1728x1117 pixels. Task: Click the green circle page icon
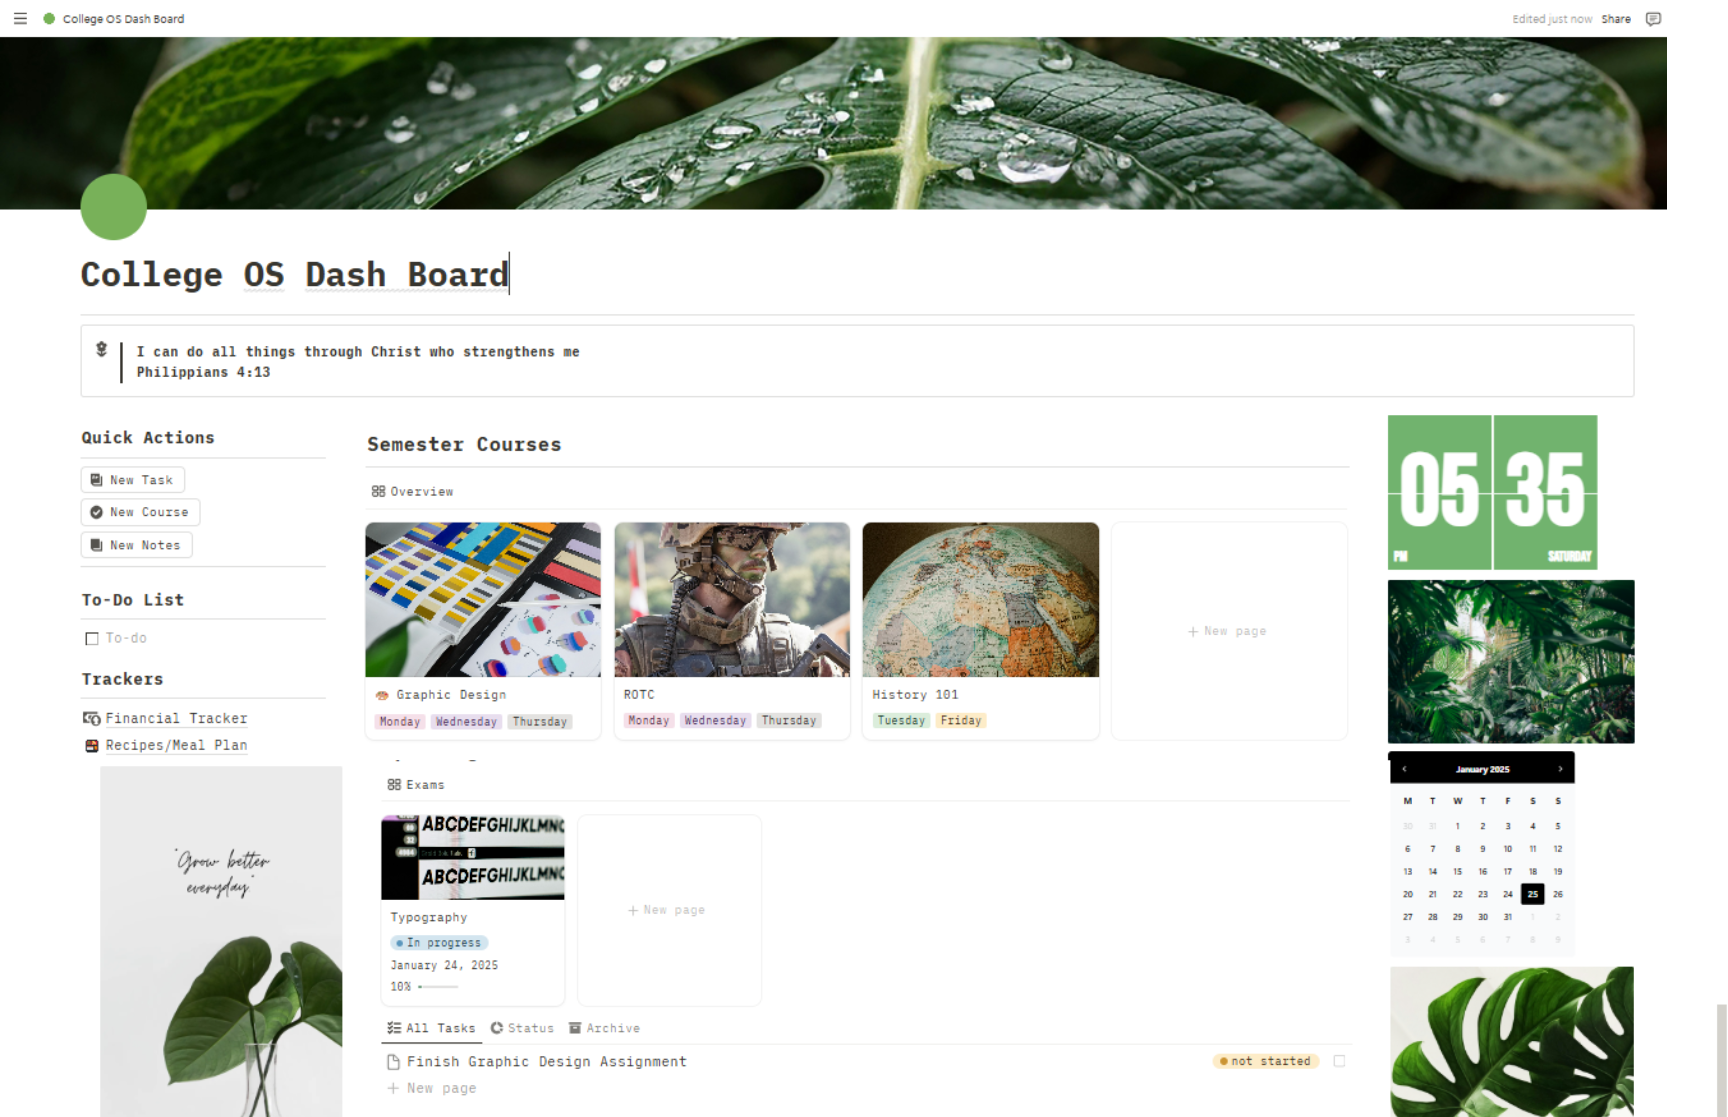(x=113, y=207)
